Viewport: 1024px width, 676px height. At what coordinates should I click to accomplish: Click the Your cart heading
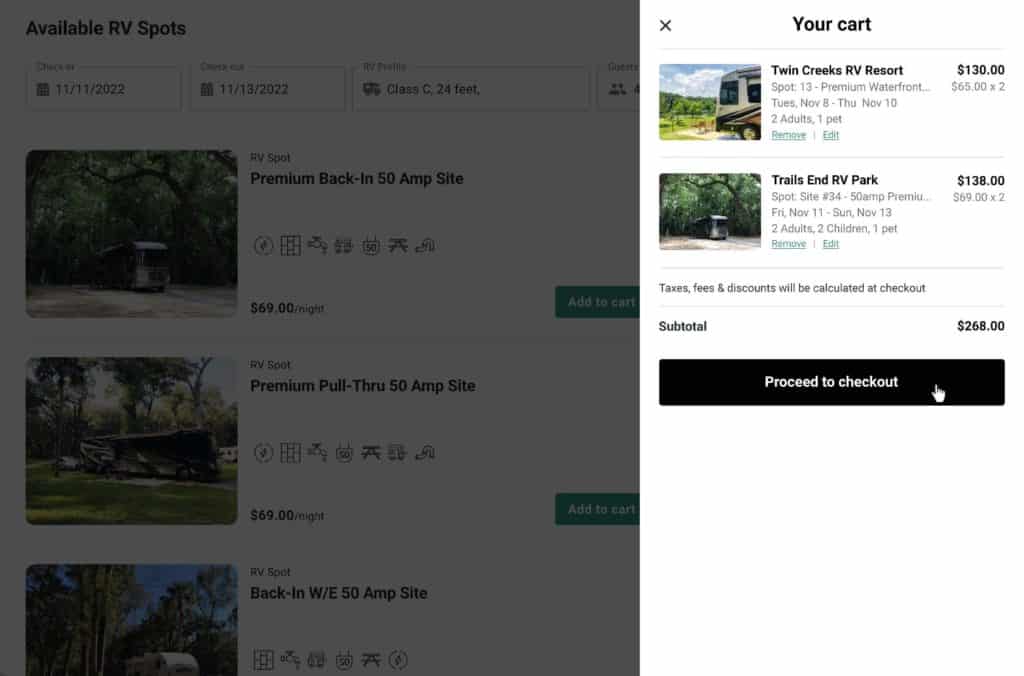pos(831,25)
